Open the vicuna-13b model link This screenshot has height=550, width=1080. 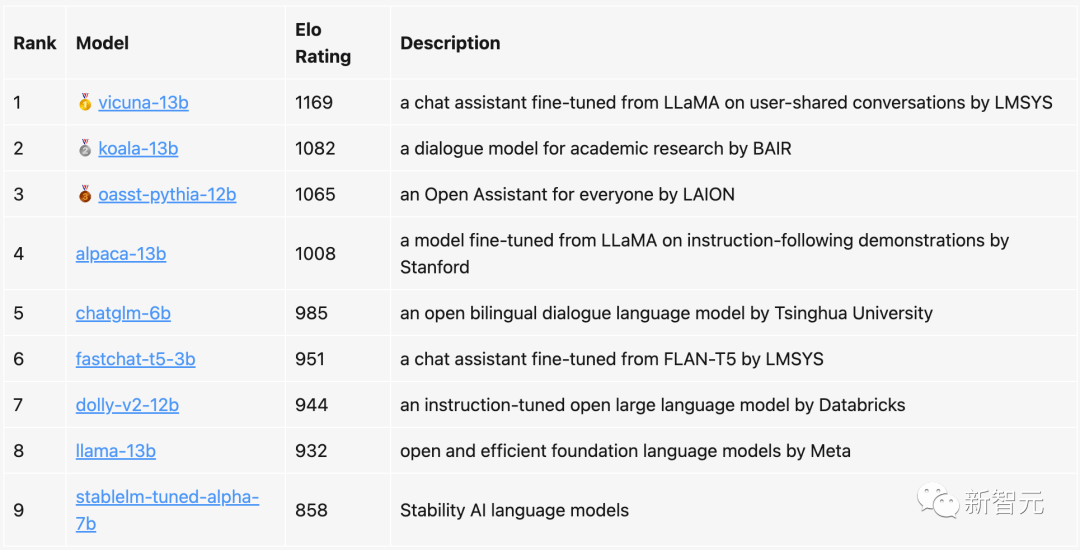pyautogui.click(x=143, y=103)
